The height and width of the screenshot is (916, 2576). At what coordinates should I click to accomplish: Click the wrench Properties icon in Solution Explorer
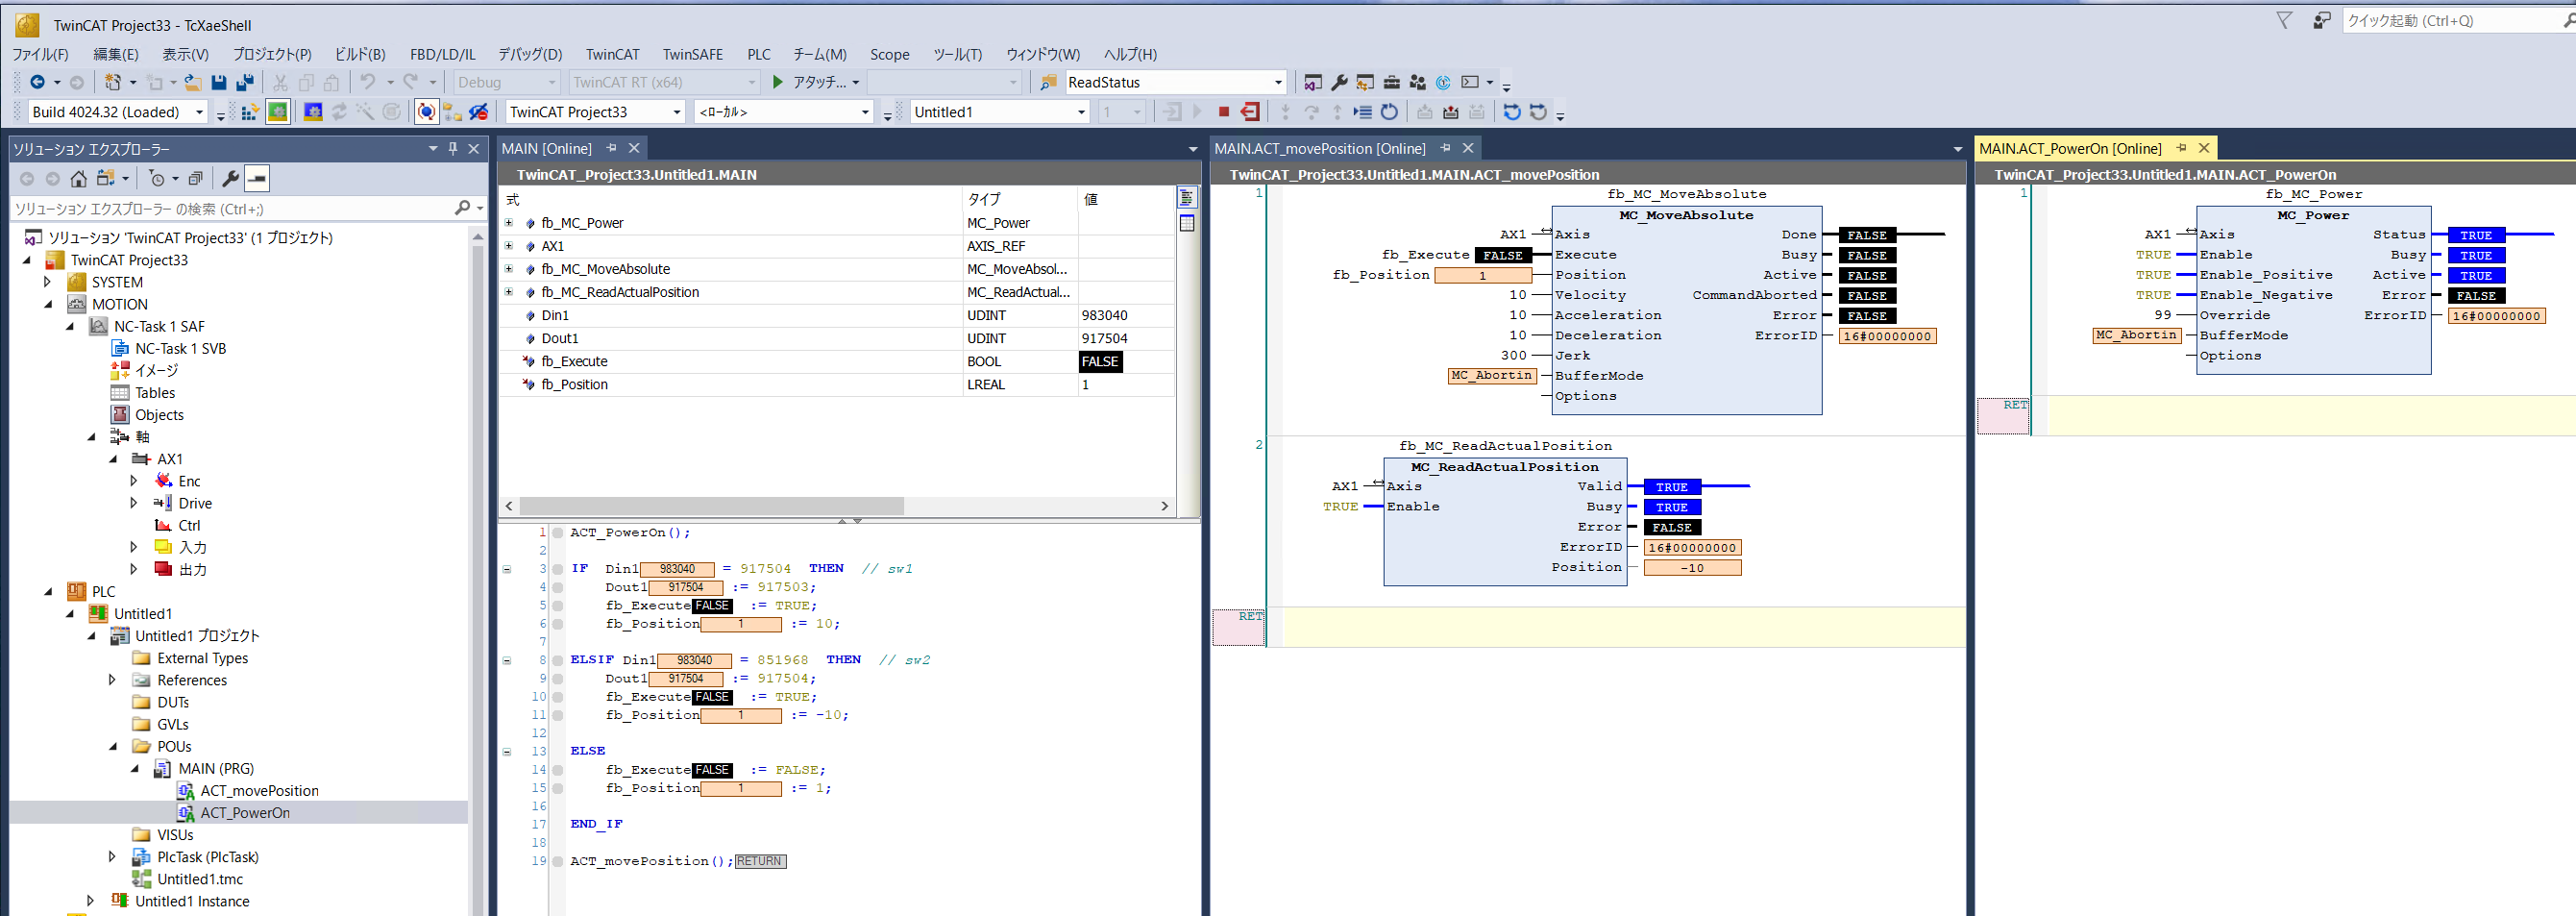tap(230, 179)
